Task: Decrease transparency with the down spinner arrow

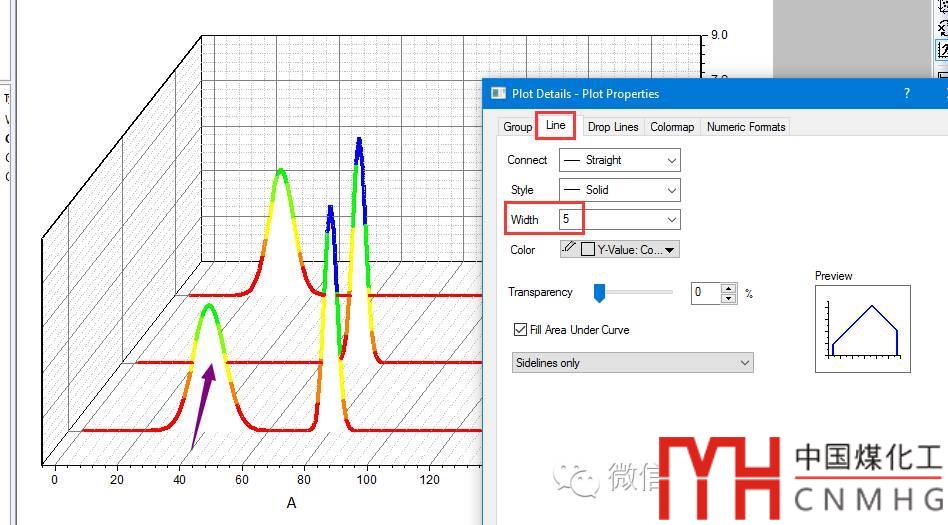Action: pos(728,298)
